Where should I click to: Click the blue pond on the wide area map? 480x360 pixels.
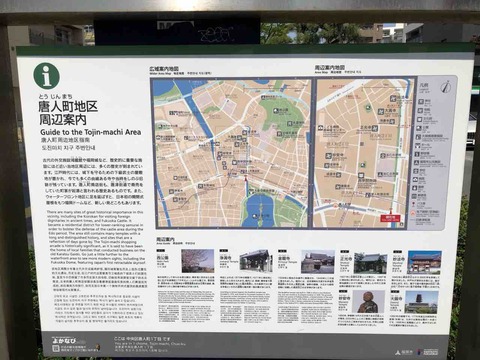[258, 211]
